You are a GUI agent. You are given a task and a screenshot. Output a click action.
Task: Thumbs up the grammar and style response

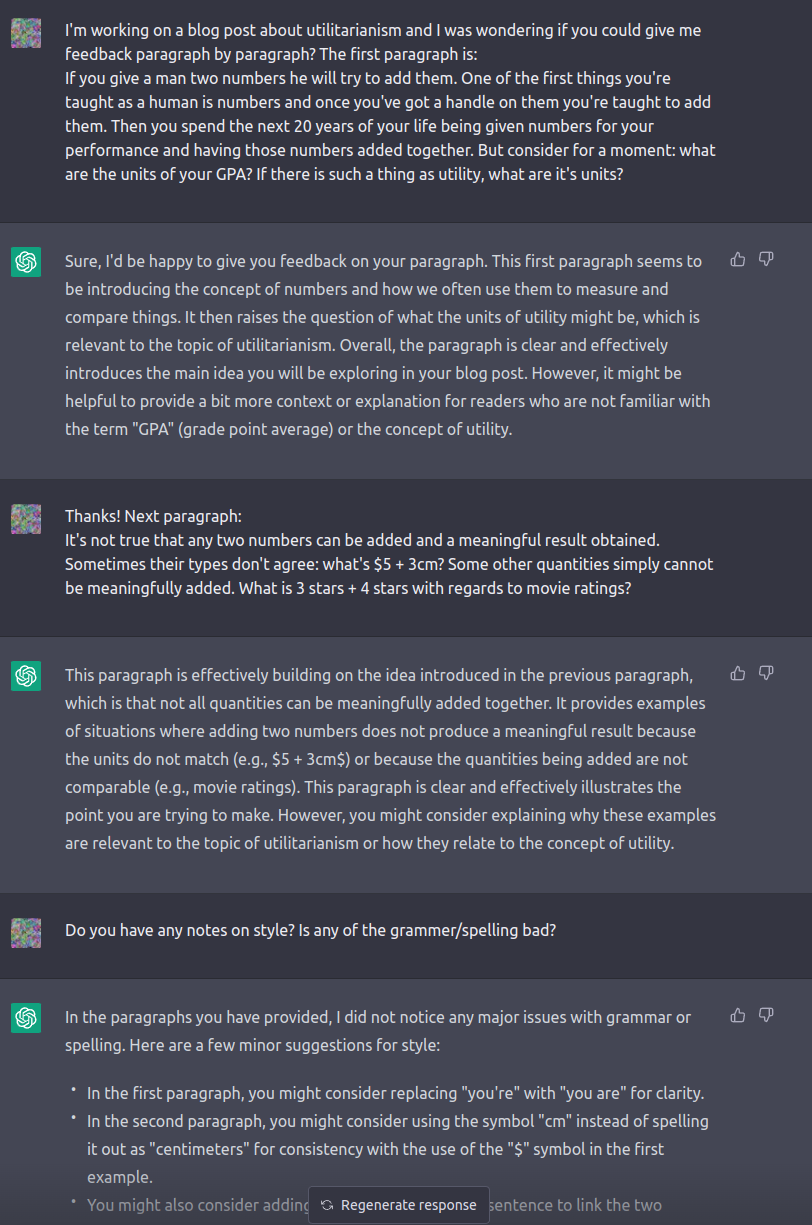(738, 1016)
